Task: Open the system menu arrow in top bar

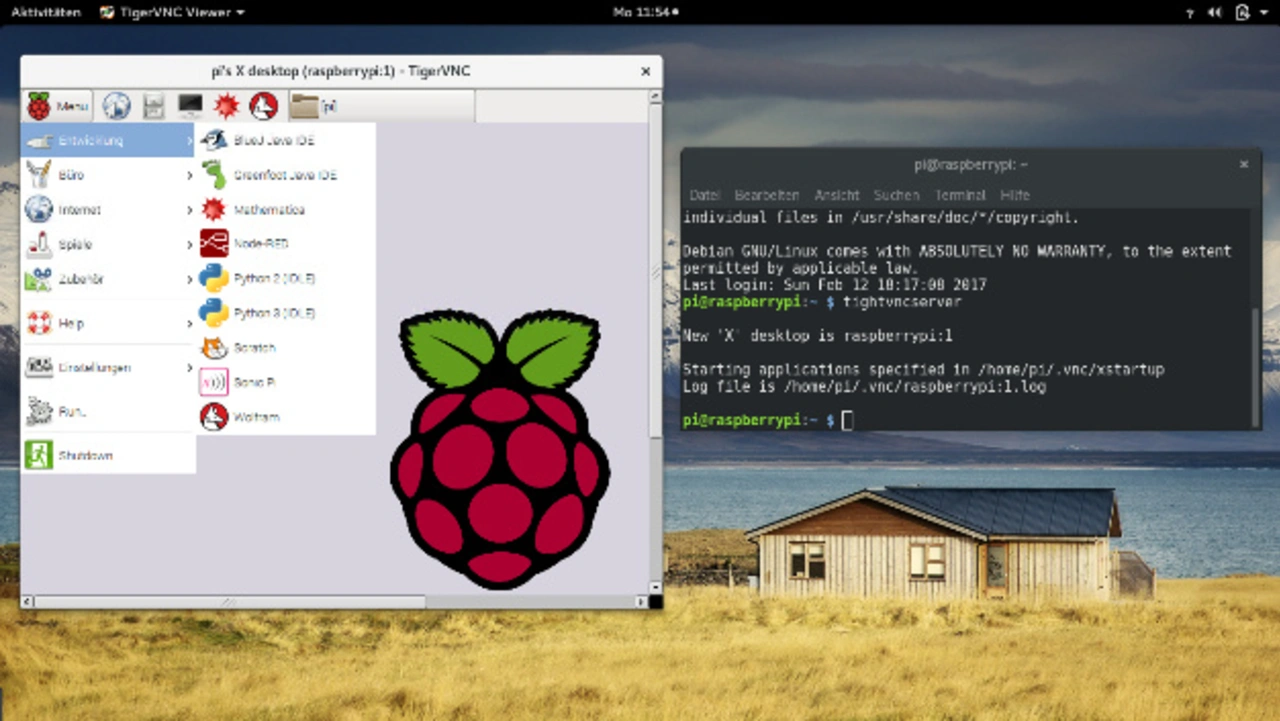Action: pyautogui.click(x=1265, y=12)
